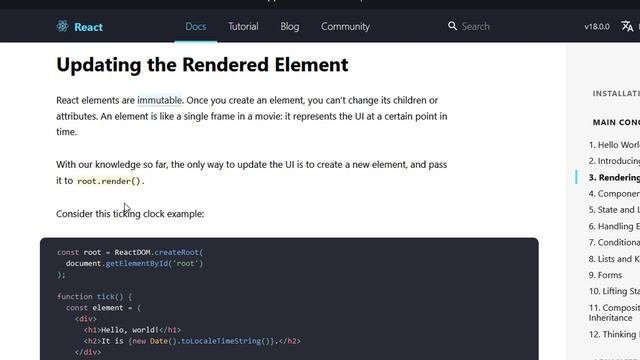Screen dimensions: 640x360
Task: Open '10. Lifting State' sidebar link
Action: pyautogui.click(x=614, y=291)
